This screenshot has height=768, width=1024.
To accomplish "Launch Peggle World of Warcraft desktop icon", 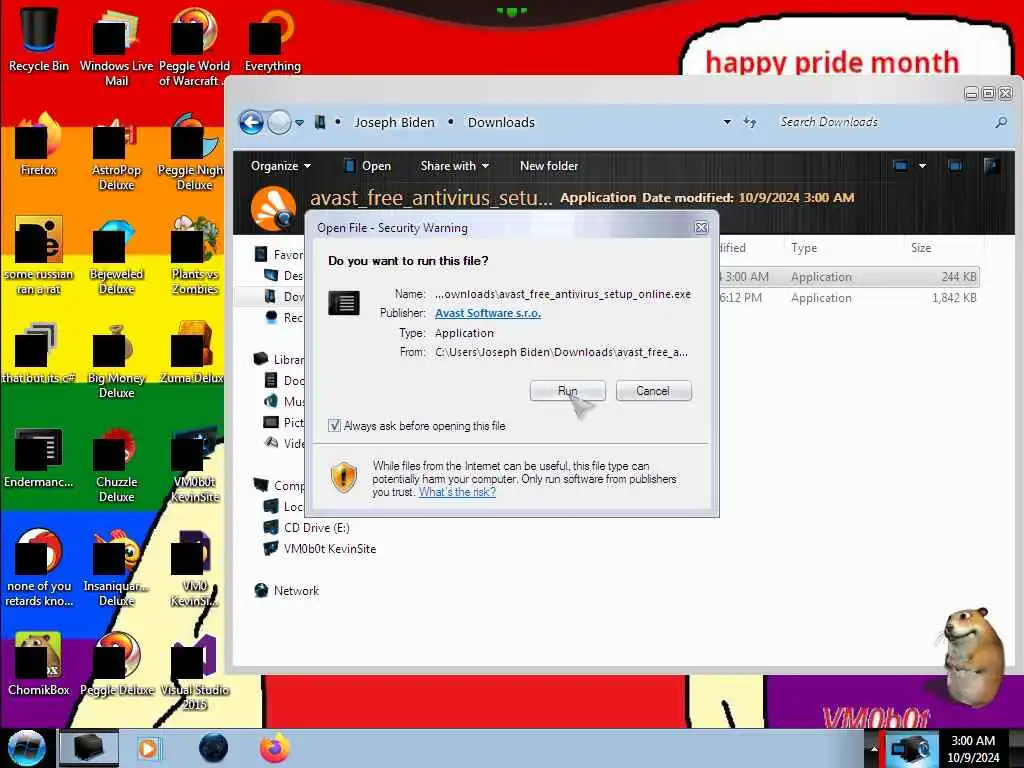I will [x=194, y=47].
